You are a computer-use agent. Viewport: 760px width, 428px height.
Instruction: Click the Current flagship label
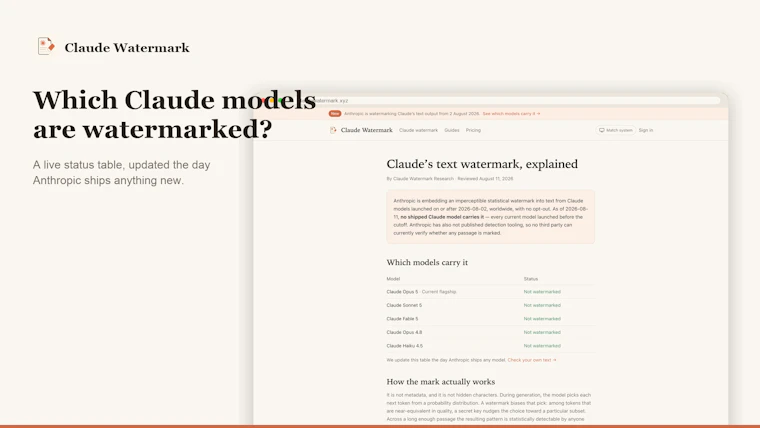(439, 292)
